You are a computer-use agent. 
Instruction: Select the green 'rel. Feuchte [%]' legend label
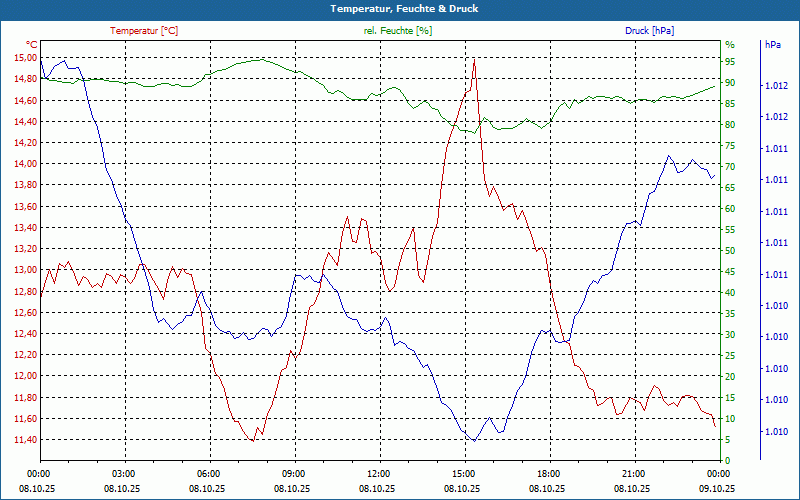click(397, 31)
